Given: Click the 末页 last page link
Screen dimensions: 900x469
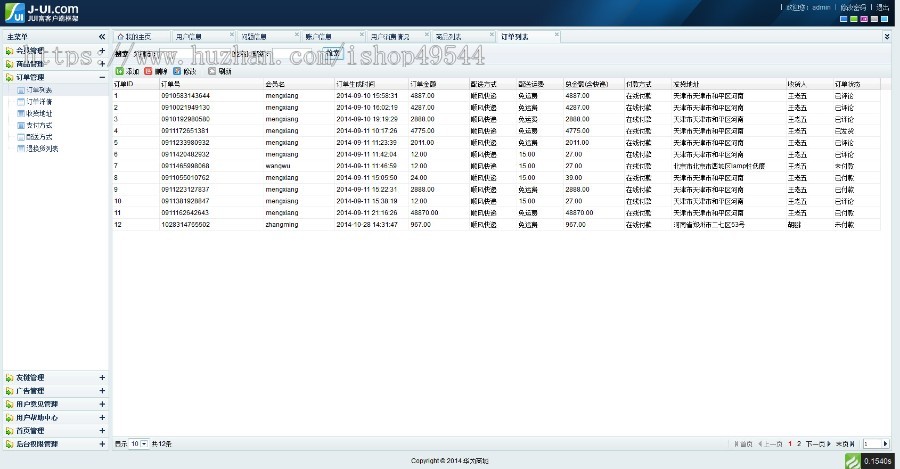Looking at the screenshot, I should click(845, 444).
